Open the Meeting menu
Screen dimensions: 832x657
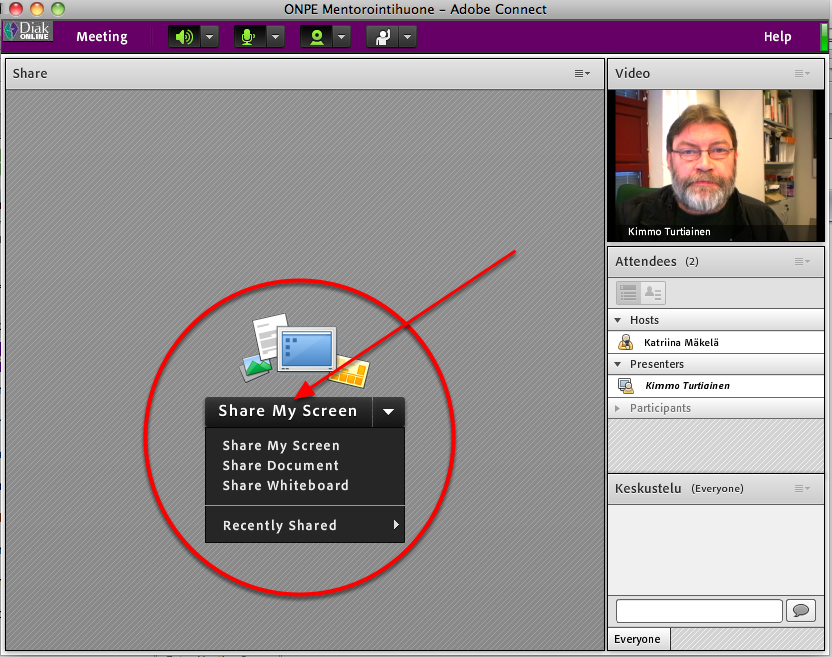point(102,37)
